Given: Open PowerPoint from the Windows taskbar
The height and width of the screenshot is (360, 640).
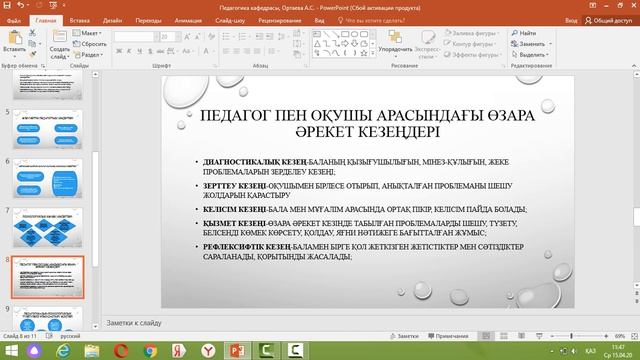Looking at the screenshot, I should pyautogui.click(x=237, y=351).
